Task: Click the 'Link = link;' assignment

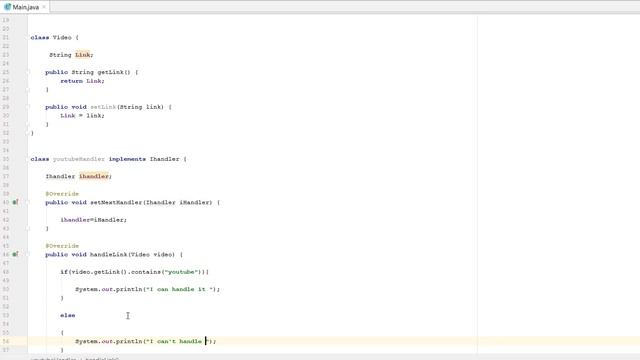Action: pos(82,116)
